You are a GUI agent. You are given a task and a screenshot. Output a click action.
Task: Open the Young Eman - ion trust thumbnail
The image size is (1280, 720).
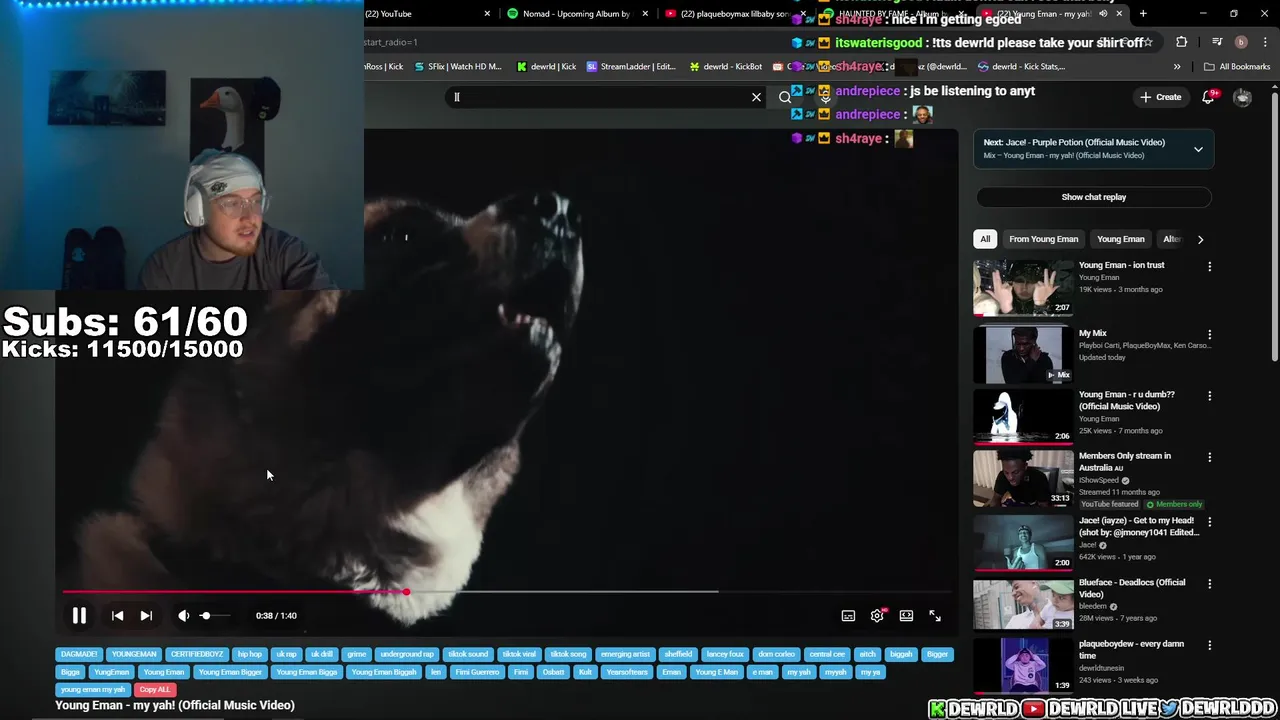click(1023, 288)
